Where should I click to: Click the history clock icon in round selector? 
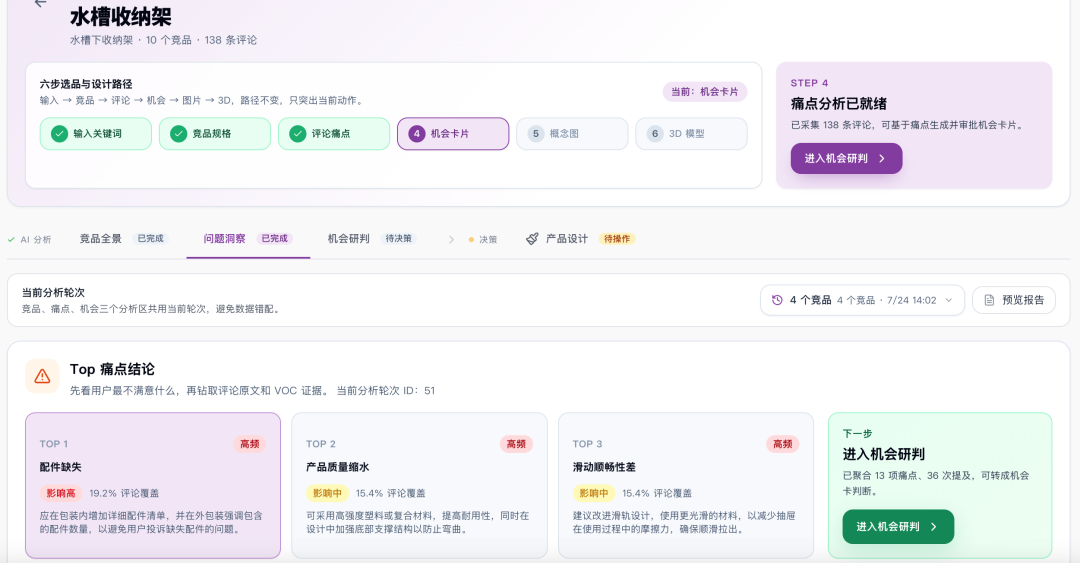(777, 300)
